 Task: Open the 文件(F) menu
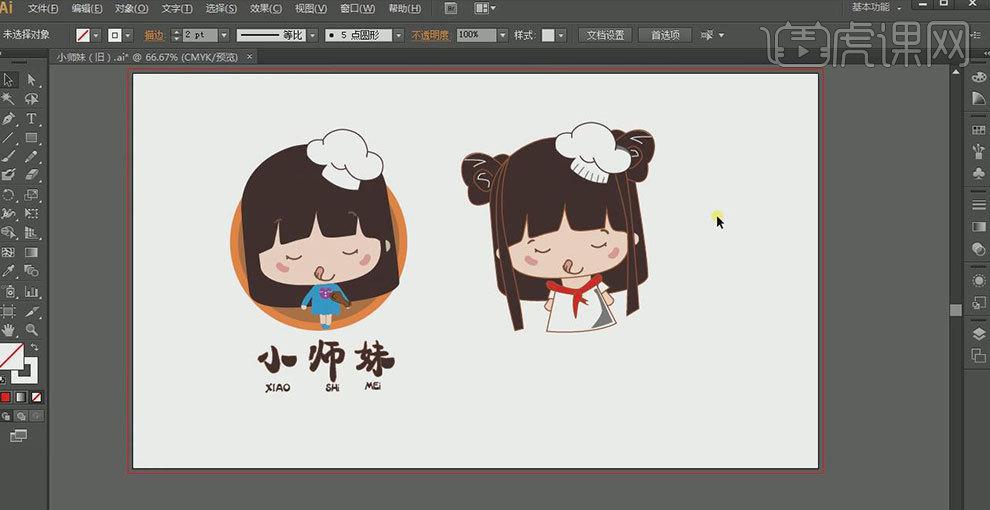point(44,9)
